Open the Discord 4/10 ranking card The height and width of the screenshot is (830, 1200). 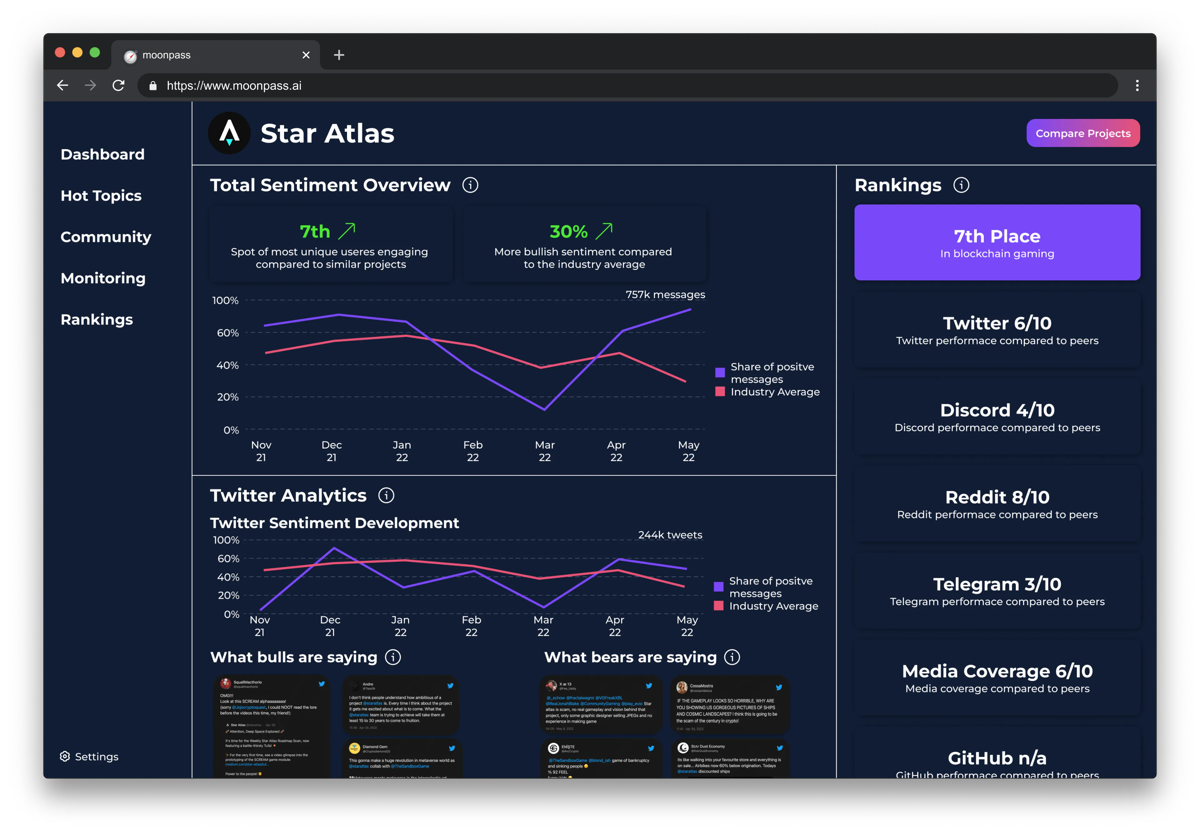tap(997, 417)
